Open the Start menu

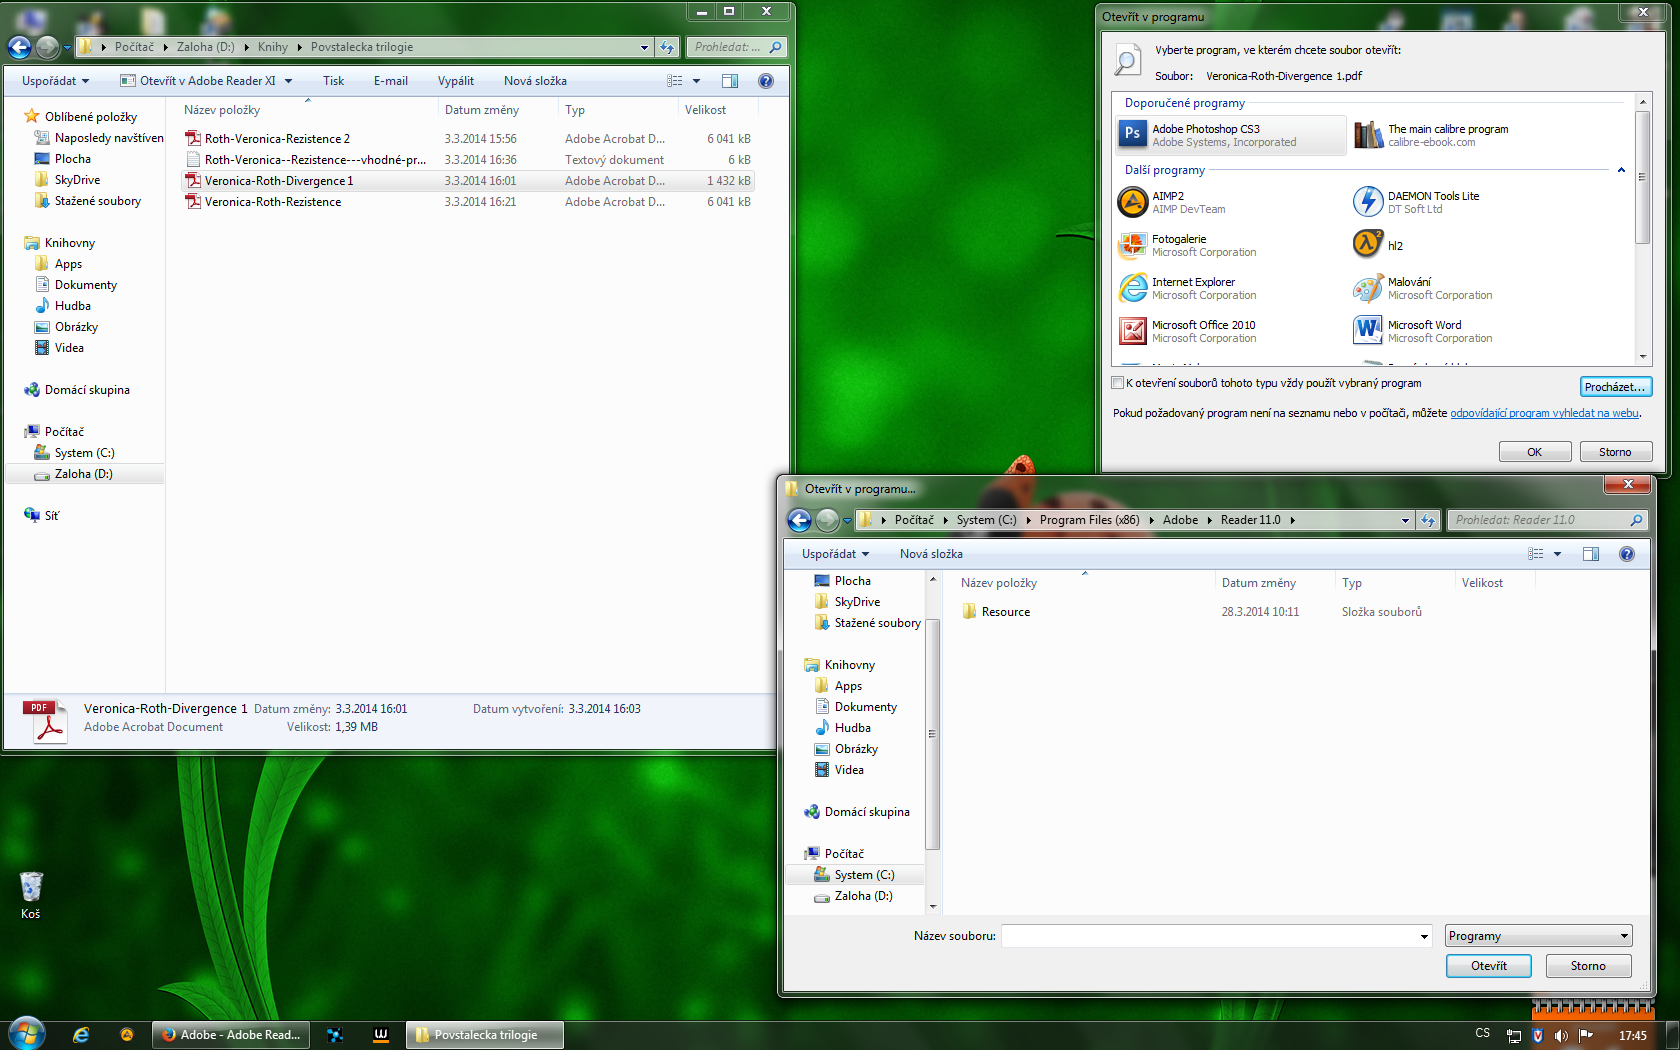pyautogui.click(x=27, y=1034)
